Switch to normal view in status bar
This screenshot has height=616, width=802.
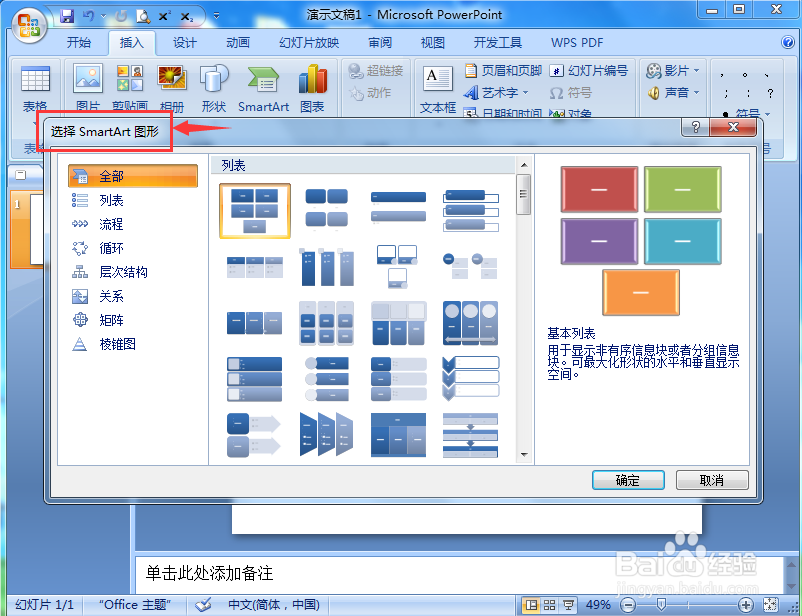click(x=531, y=605)
